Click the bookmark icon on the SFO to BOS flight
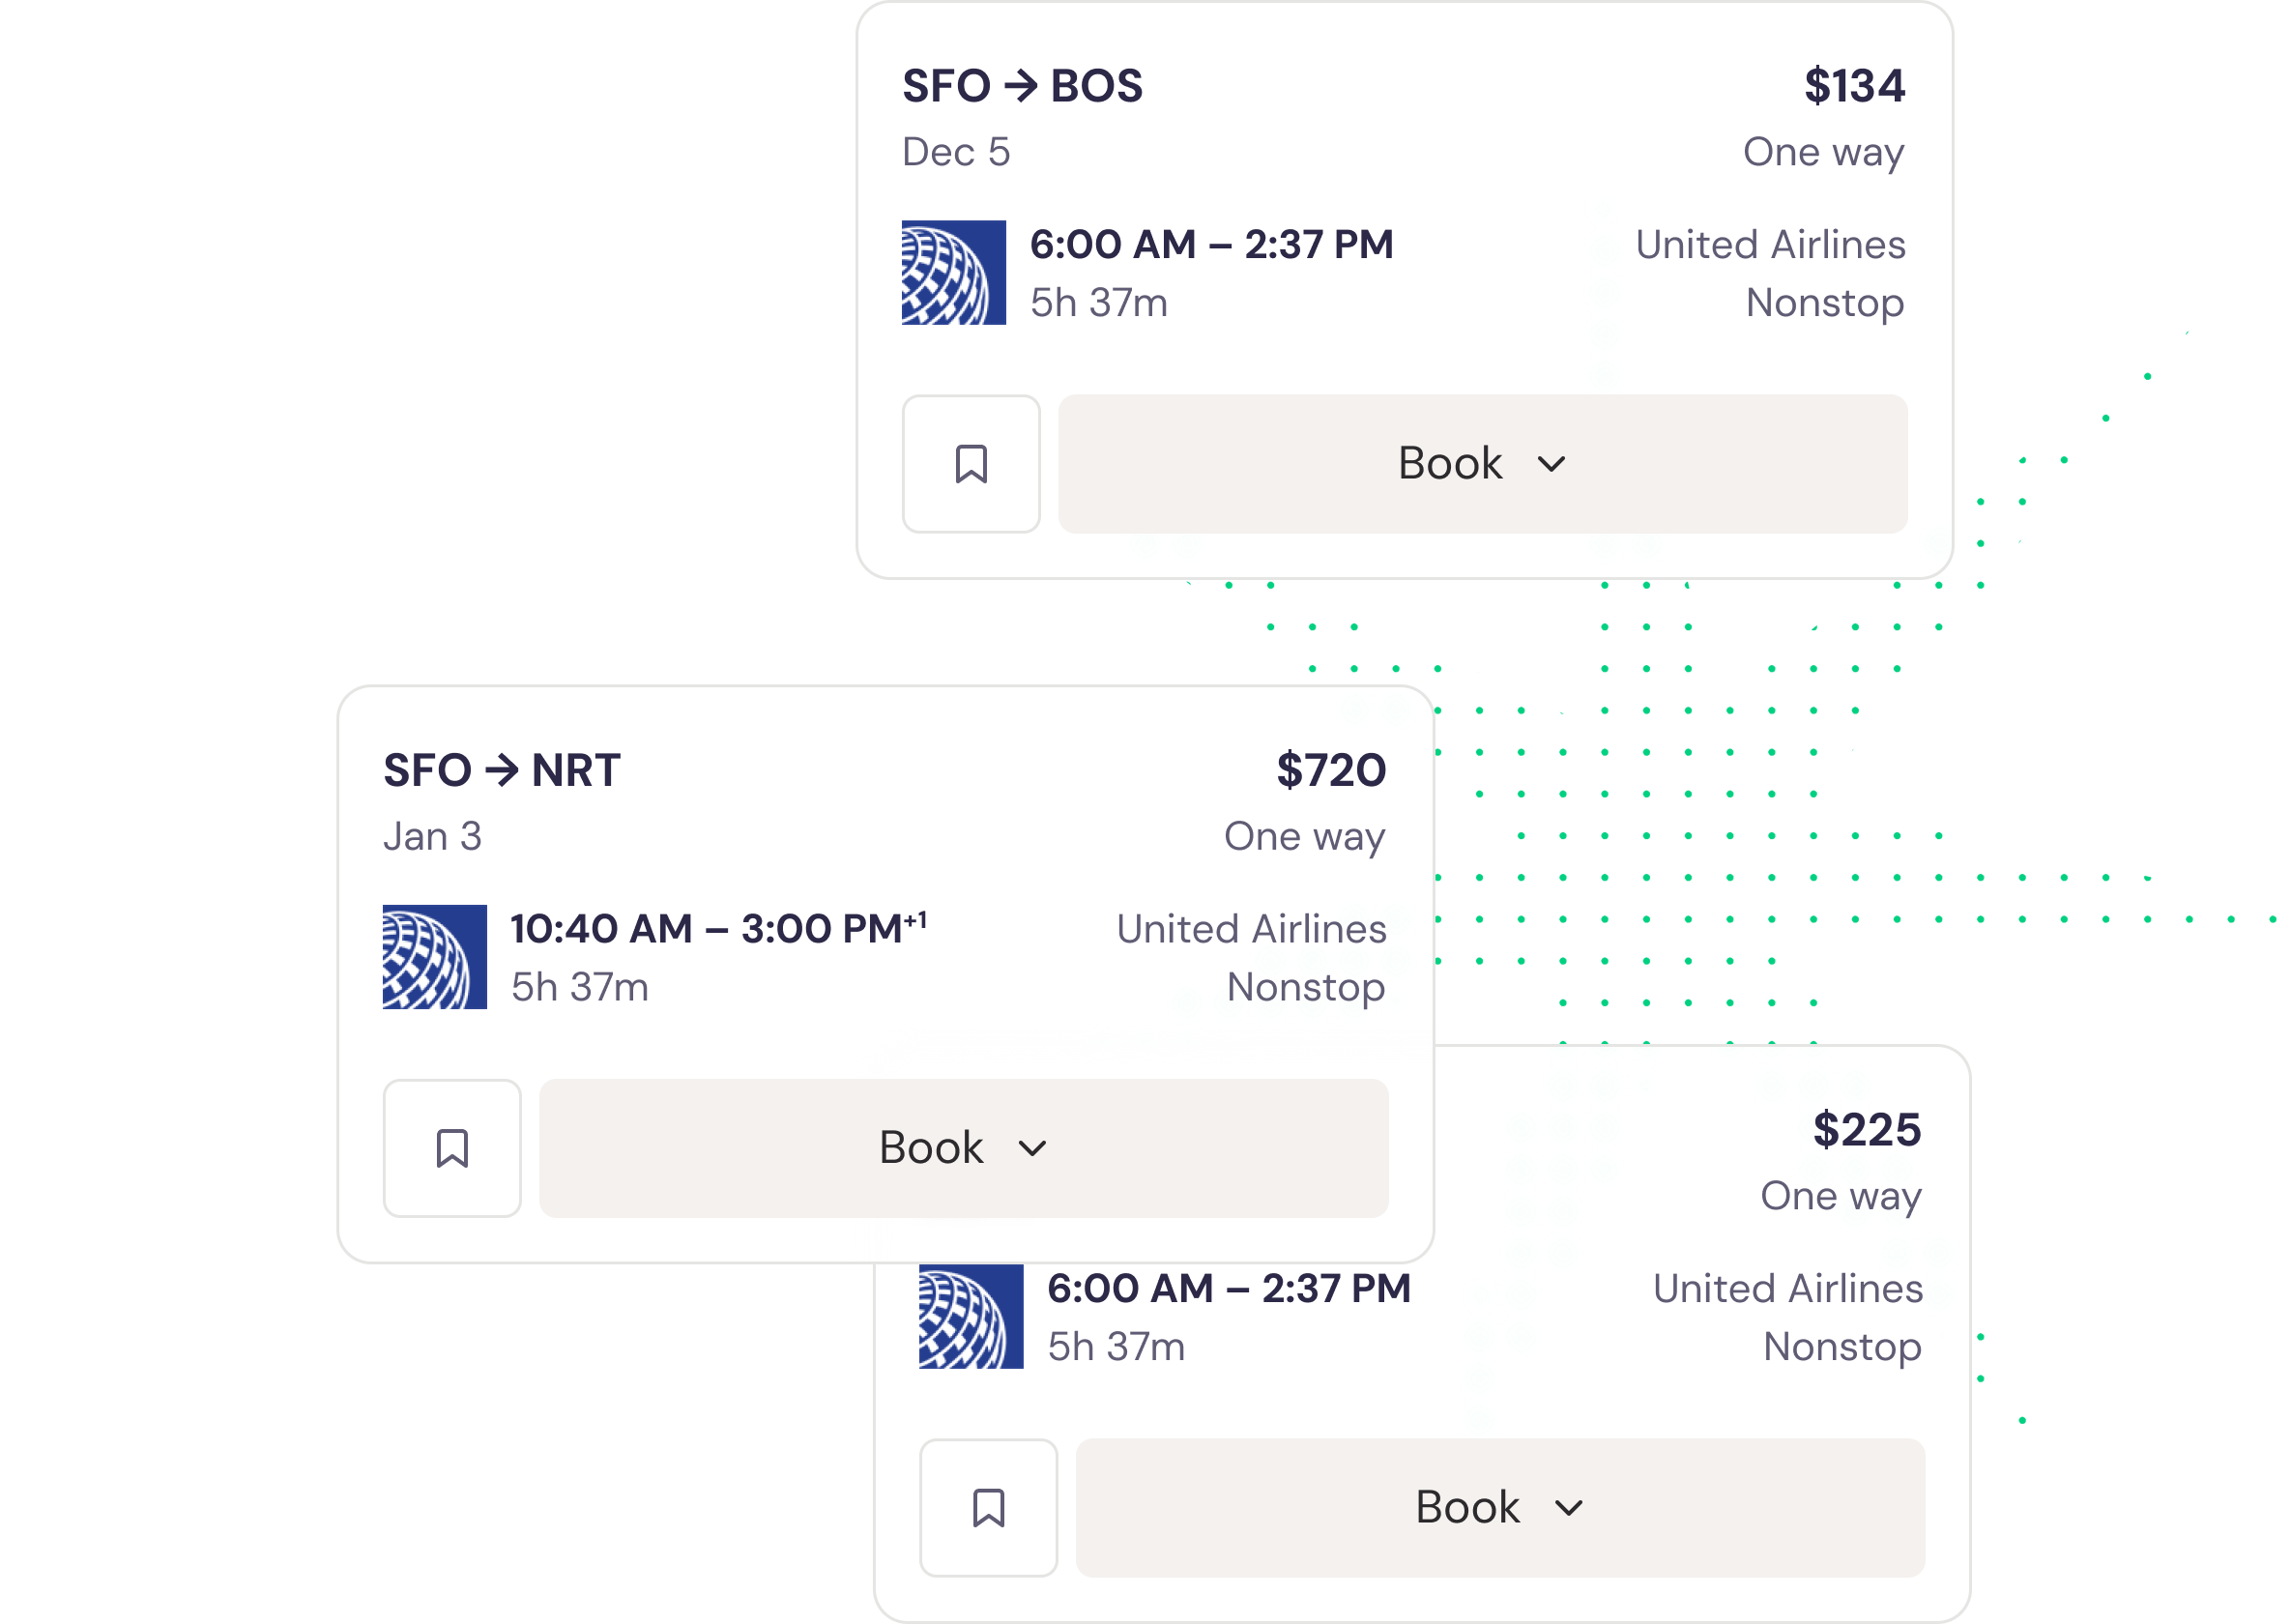This screenshot has width=2291, height=1624. [x=970, y=463]
